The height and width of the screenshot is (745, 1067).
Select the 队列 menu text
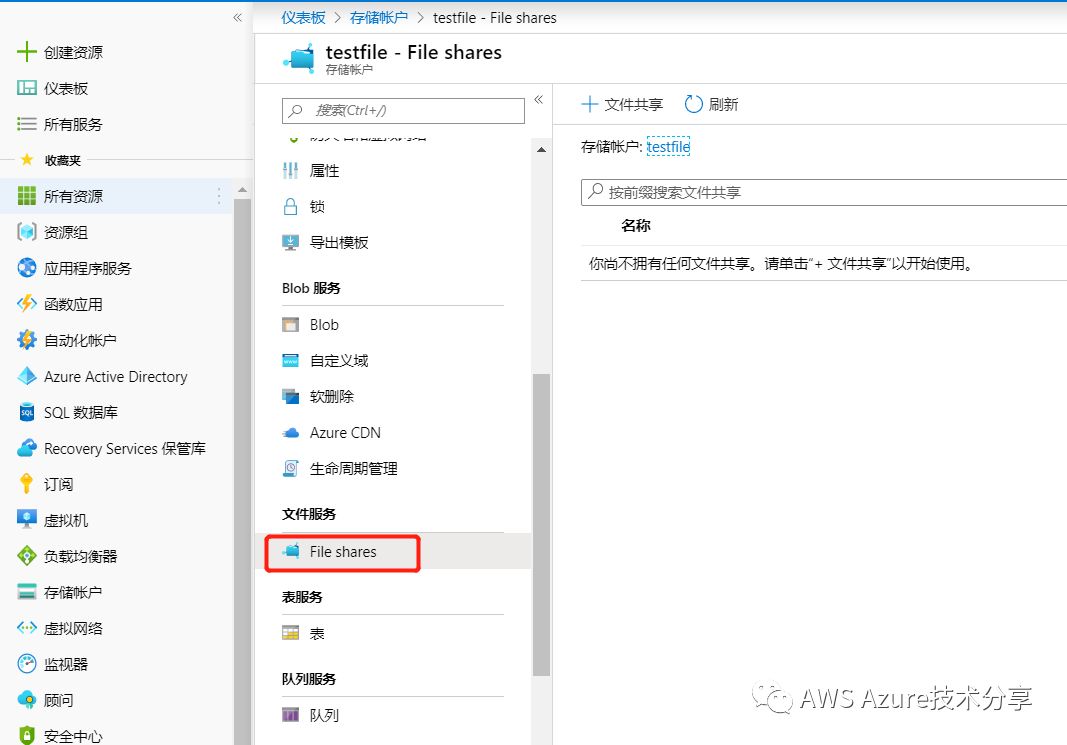click(324, 715)
